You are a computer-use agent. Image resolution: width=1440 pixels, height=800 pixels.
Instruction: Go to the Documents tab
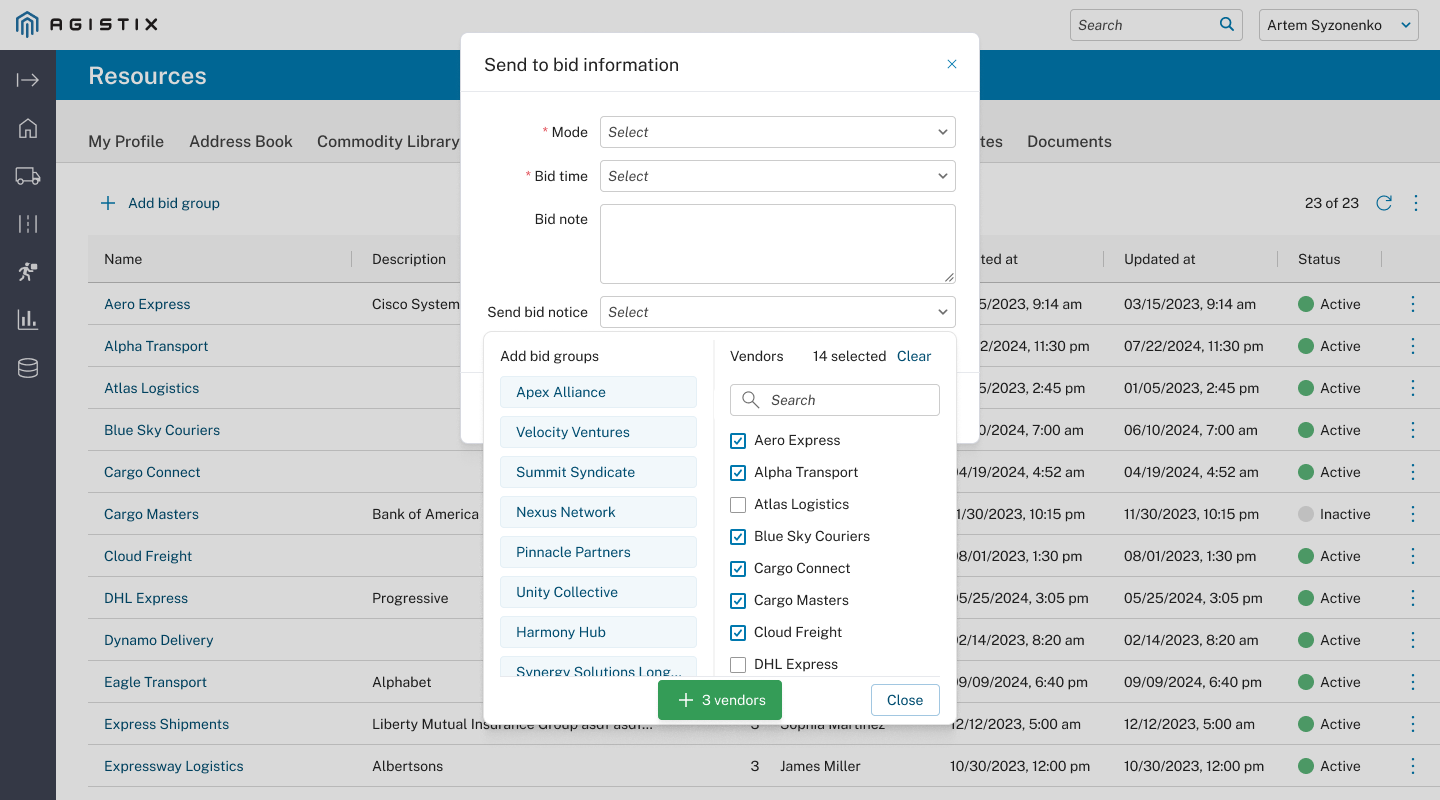tap(1069, 142)
